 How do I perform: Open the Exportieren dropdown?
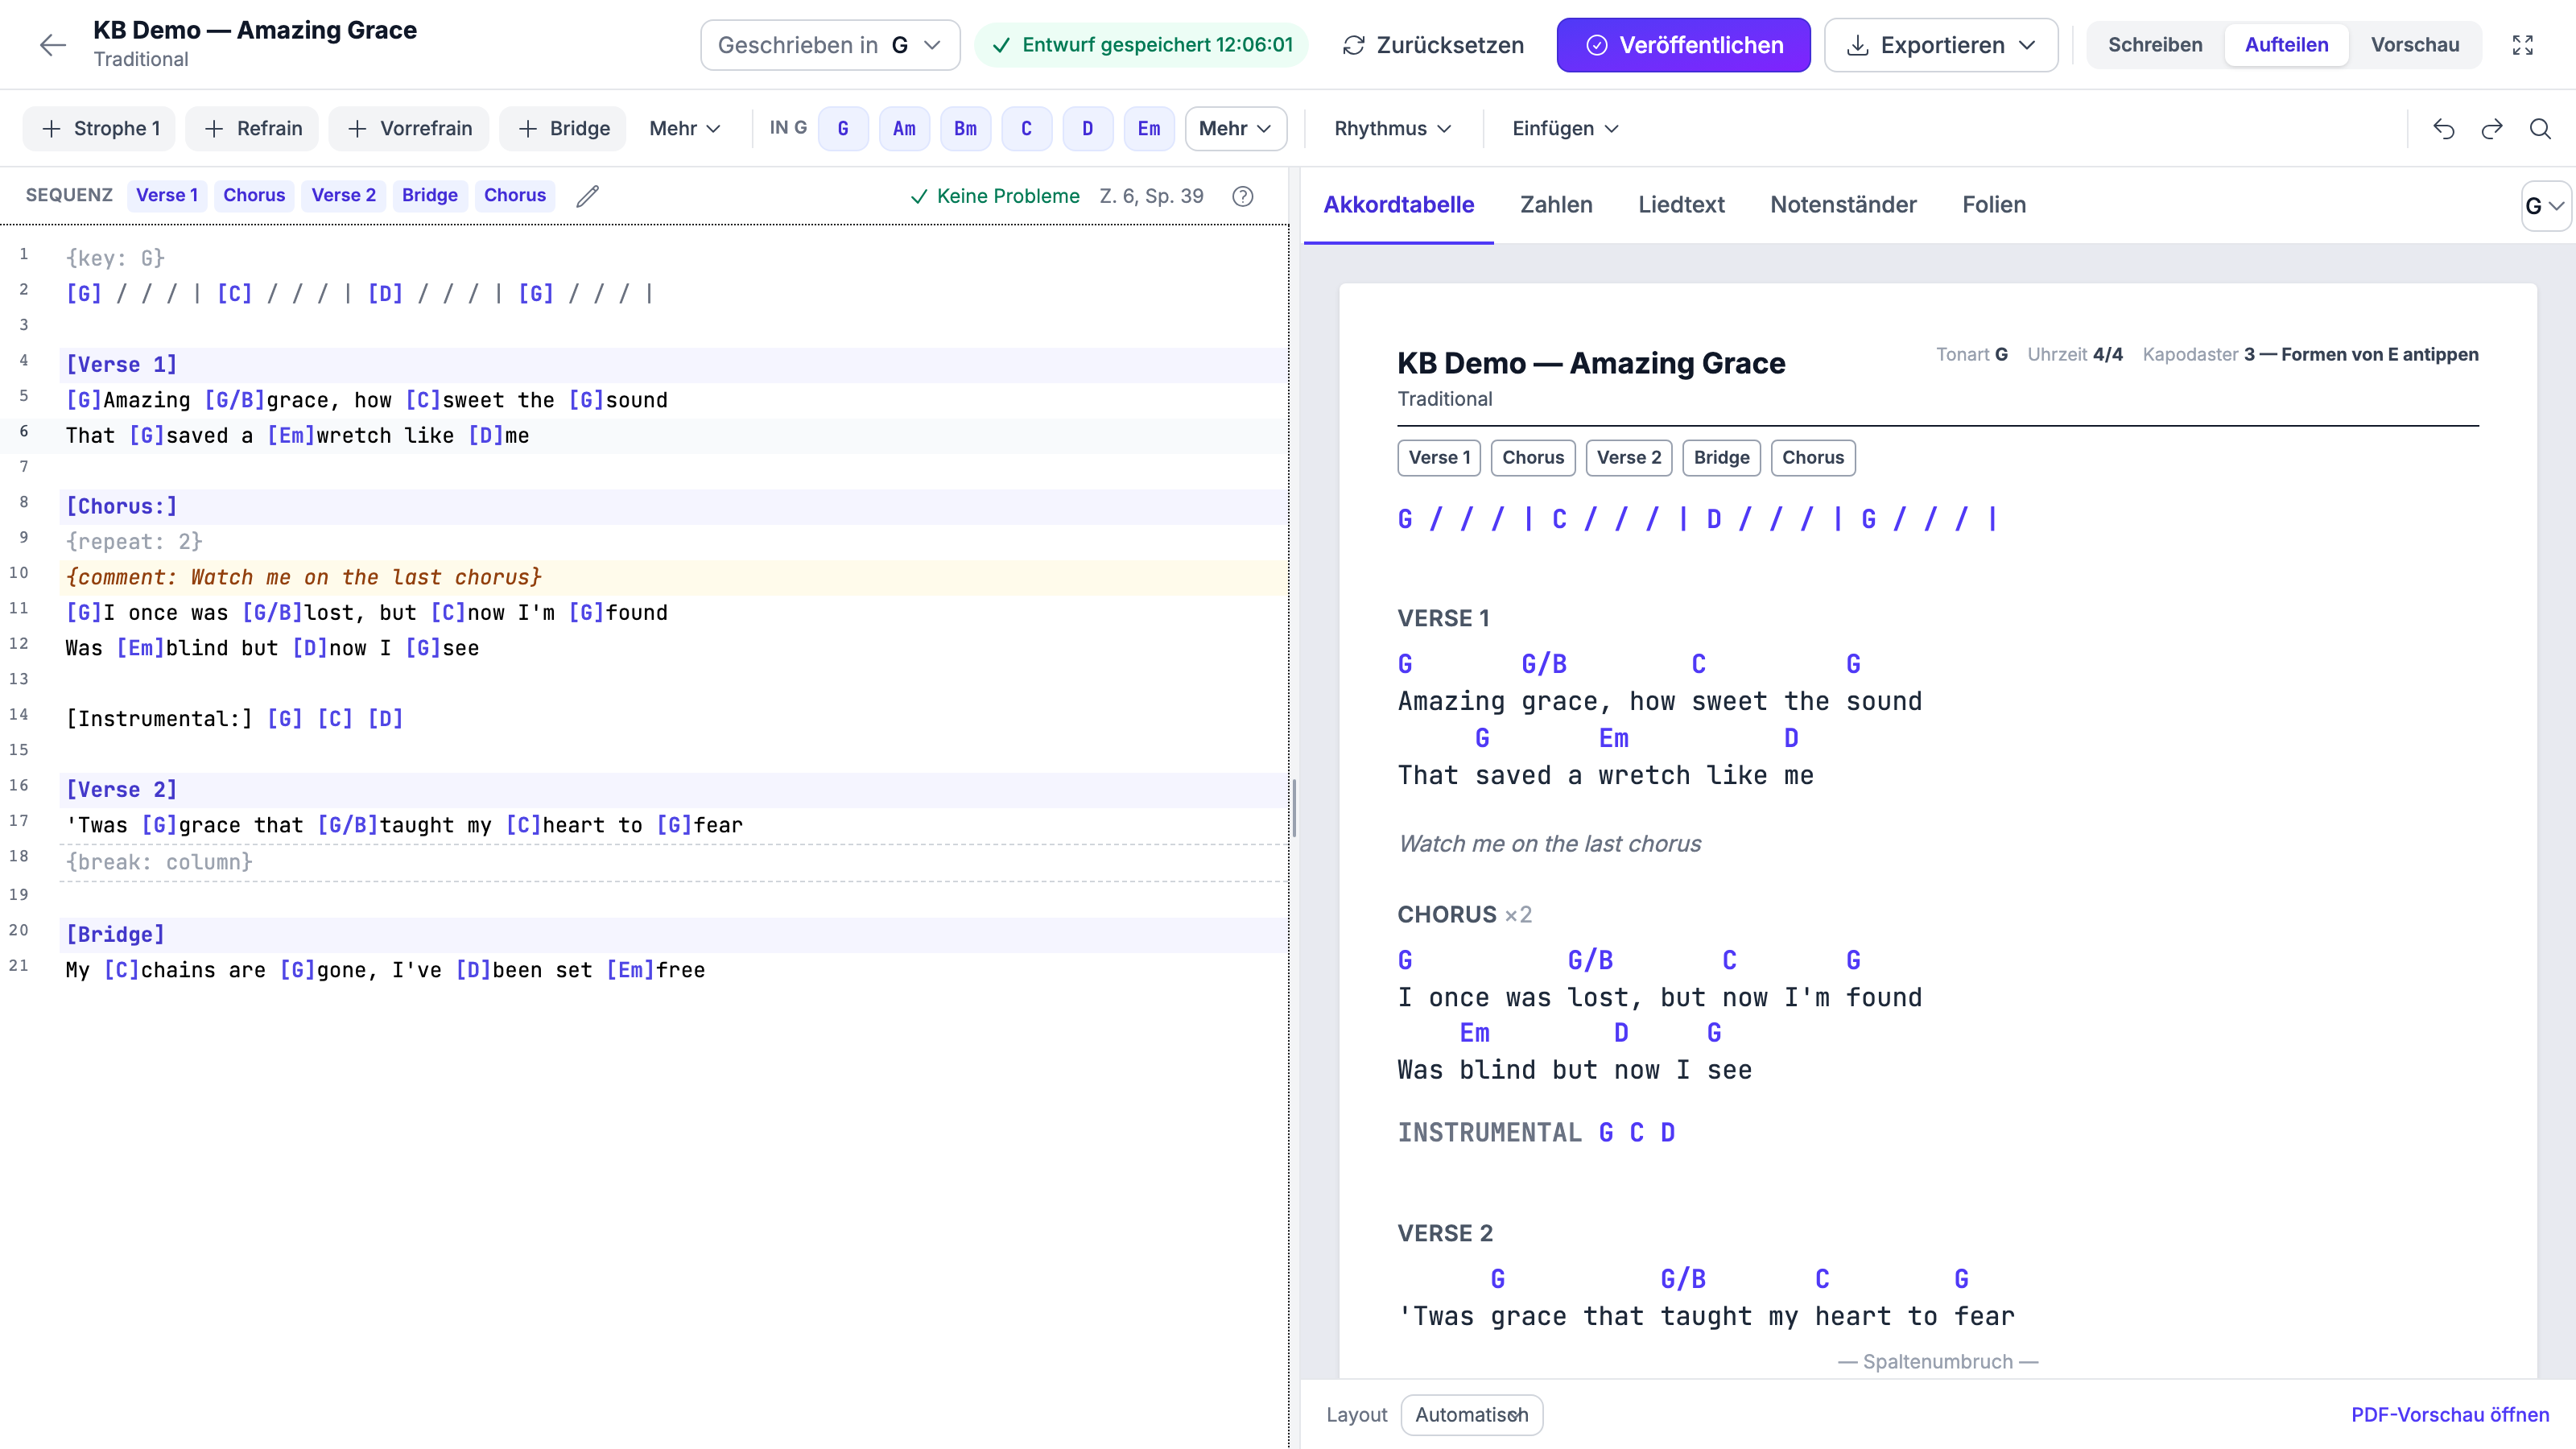(x=1941, y=45)
